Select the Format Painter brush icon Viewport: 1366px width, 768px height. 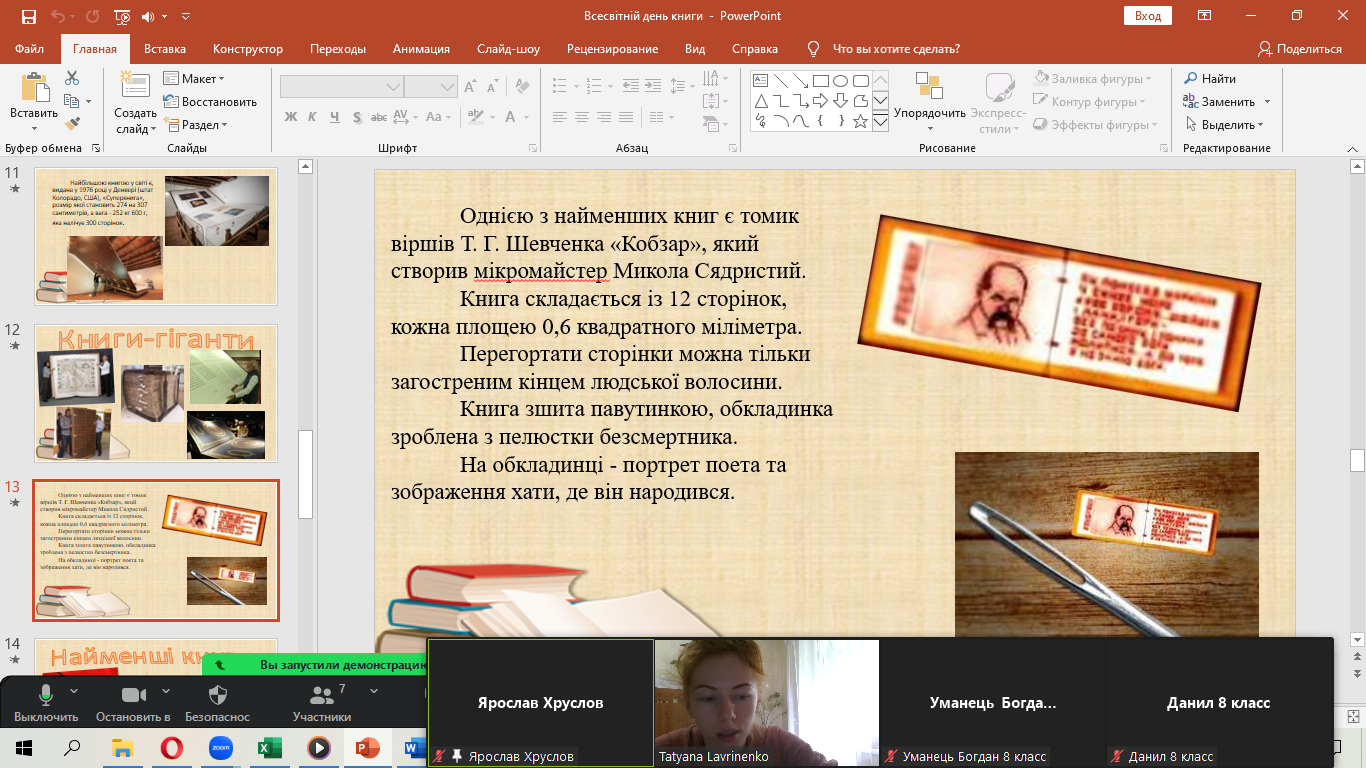[x=72, y=124]
